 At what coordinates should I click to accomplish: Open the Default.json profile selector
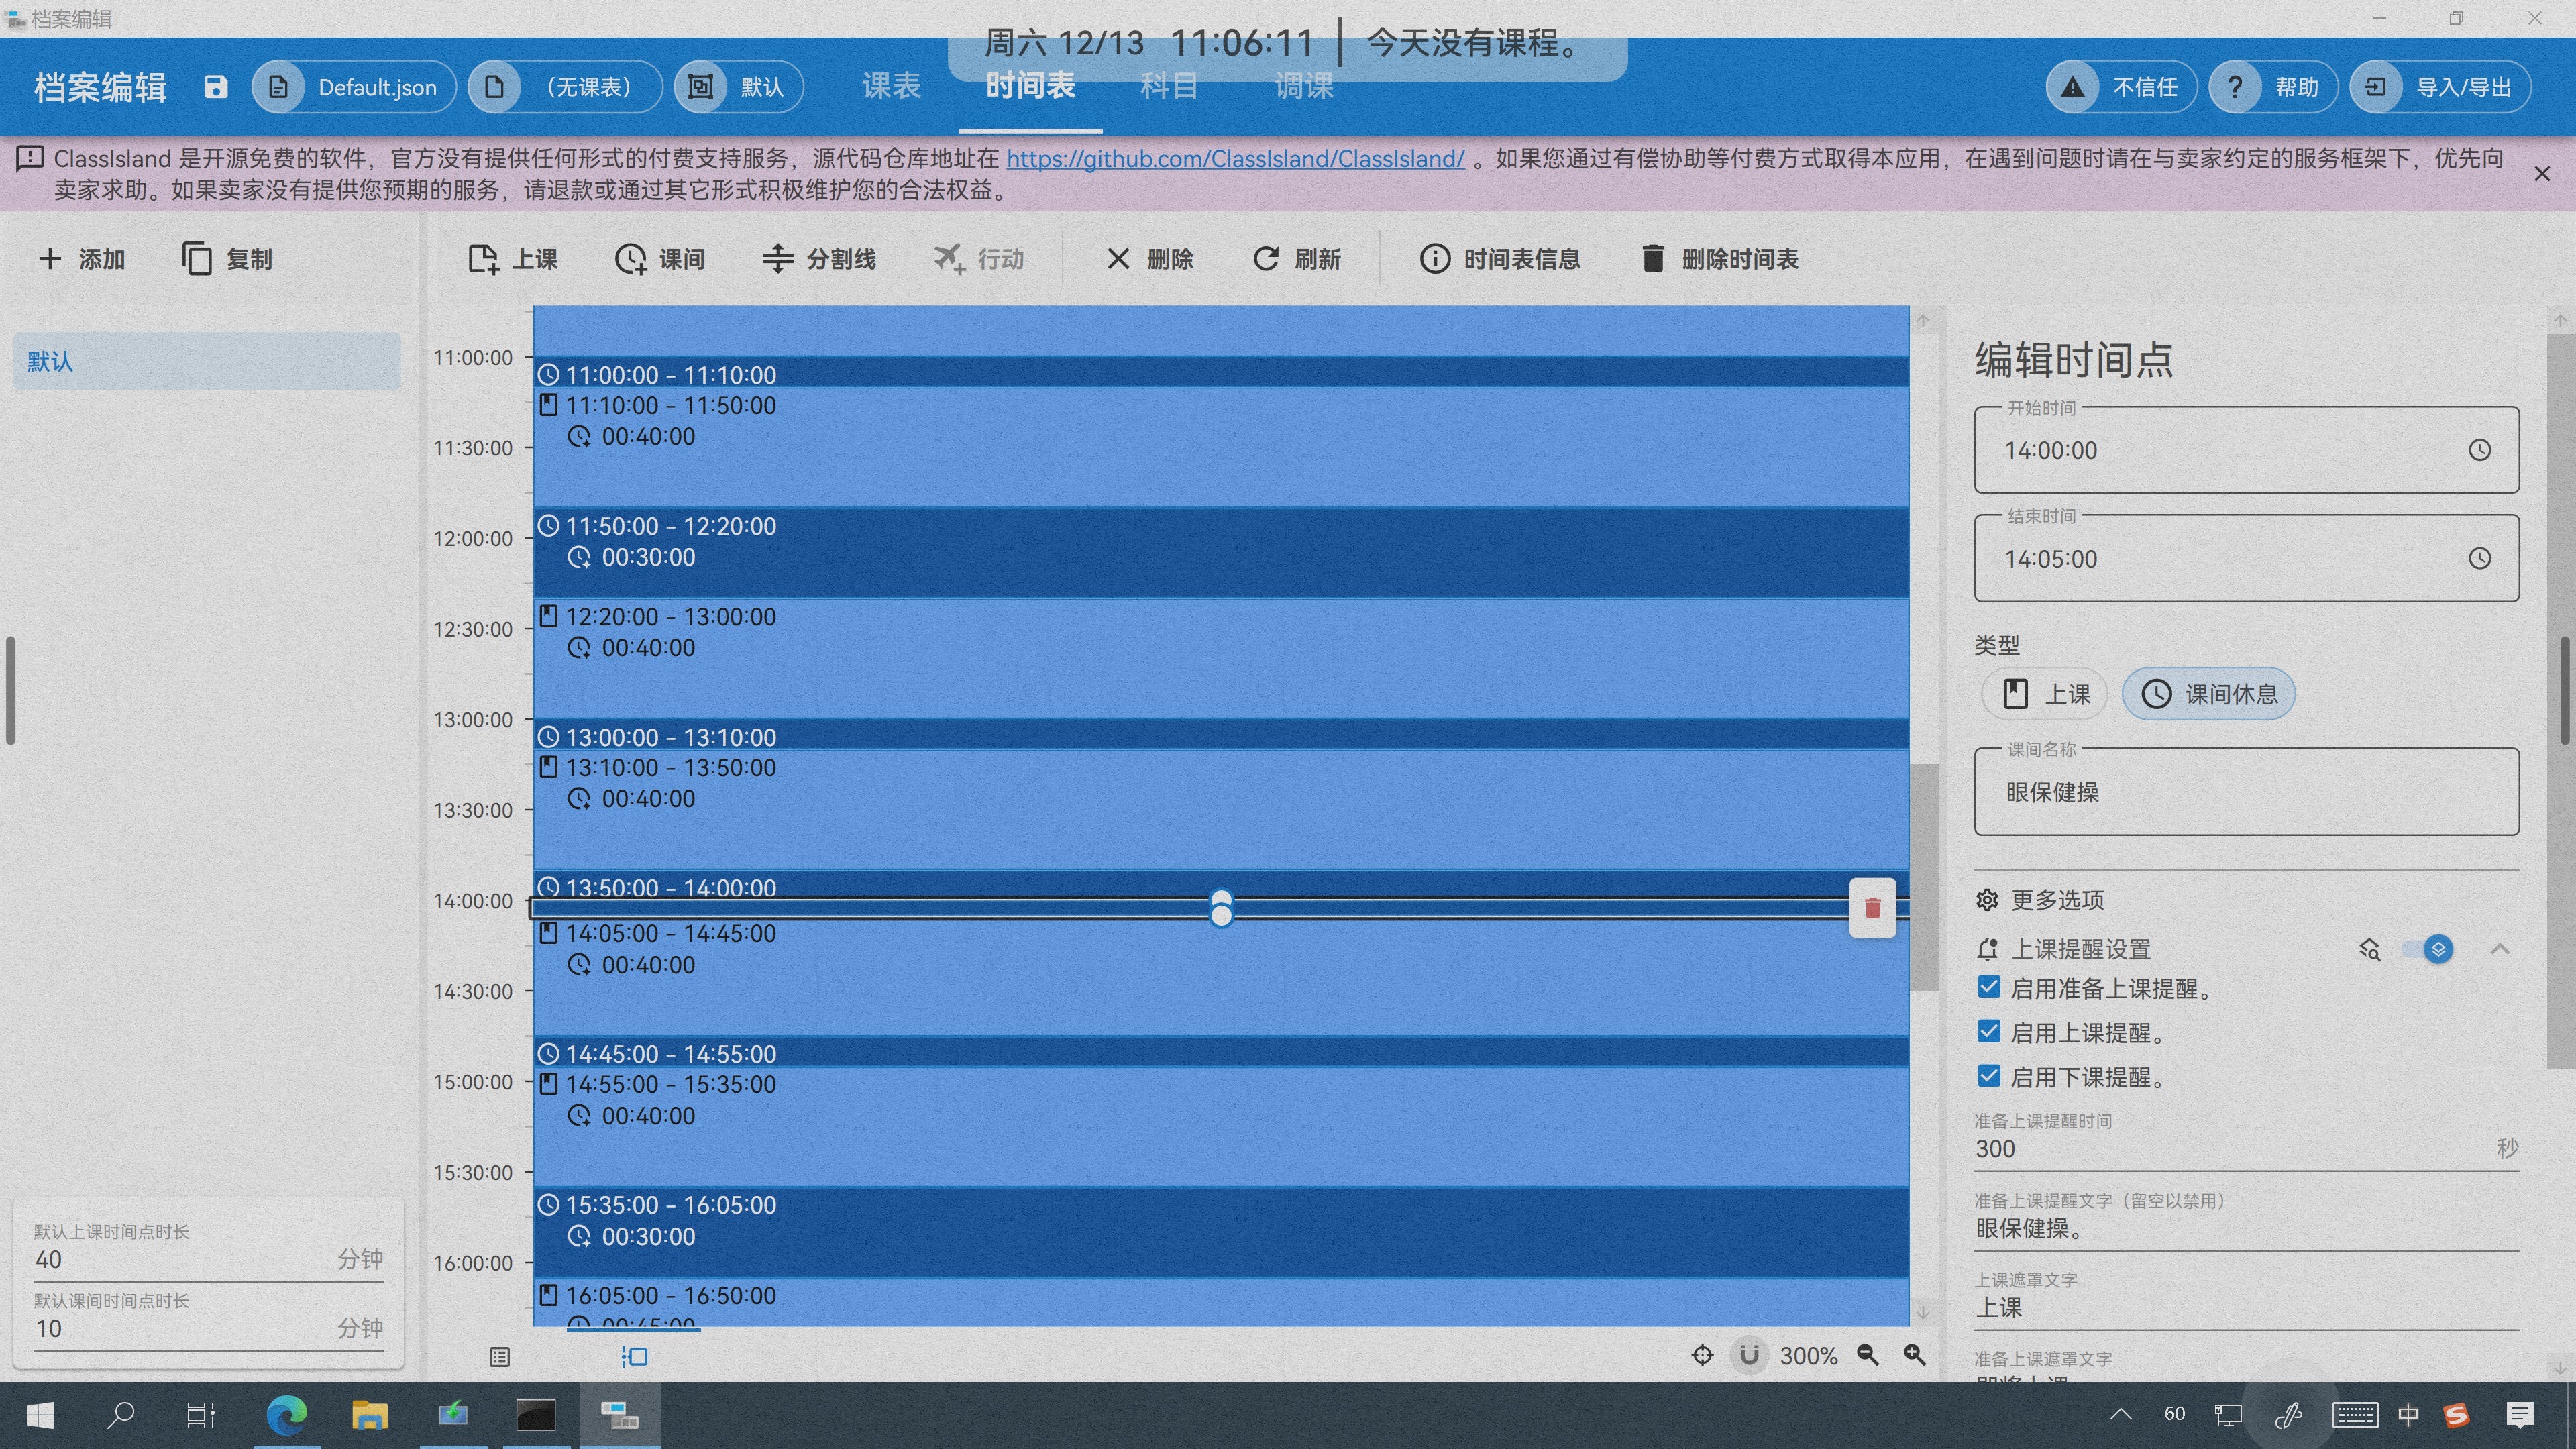click(354, 87)
